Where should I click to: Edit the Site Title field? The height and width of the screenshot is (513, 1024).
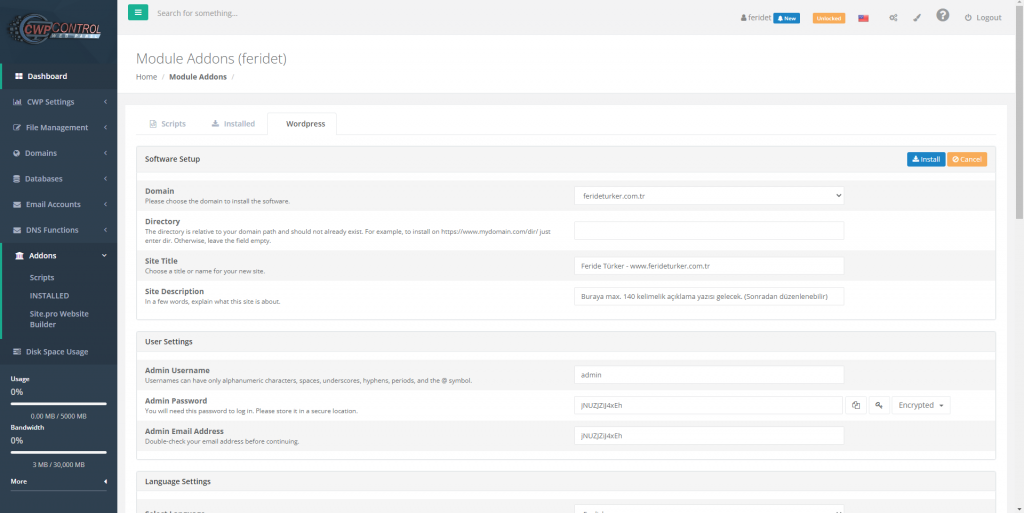[x=709, y=266]
